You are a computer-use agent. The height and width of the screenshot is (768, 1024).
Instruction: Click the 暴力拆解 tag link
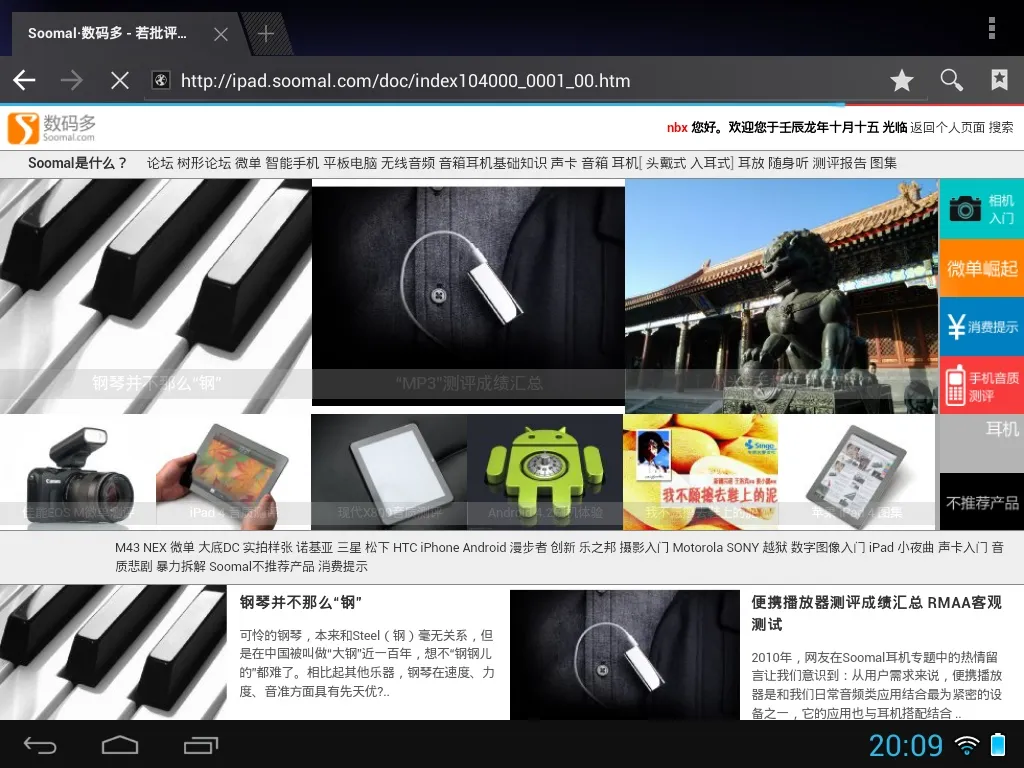click(181, 566)
